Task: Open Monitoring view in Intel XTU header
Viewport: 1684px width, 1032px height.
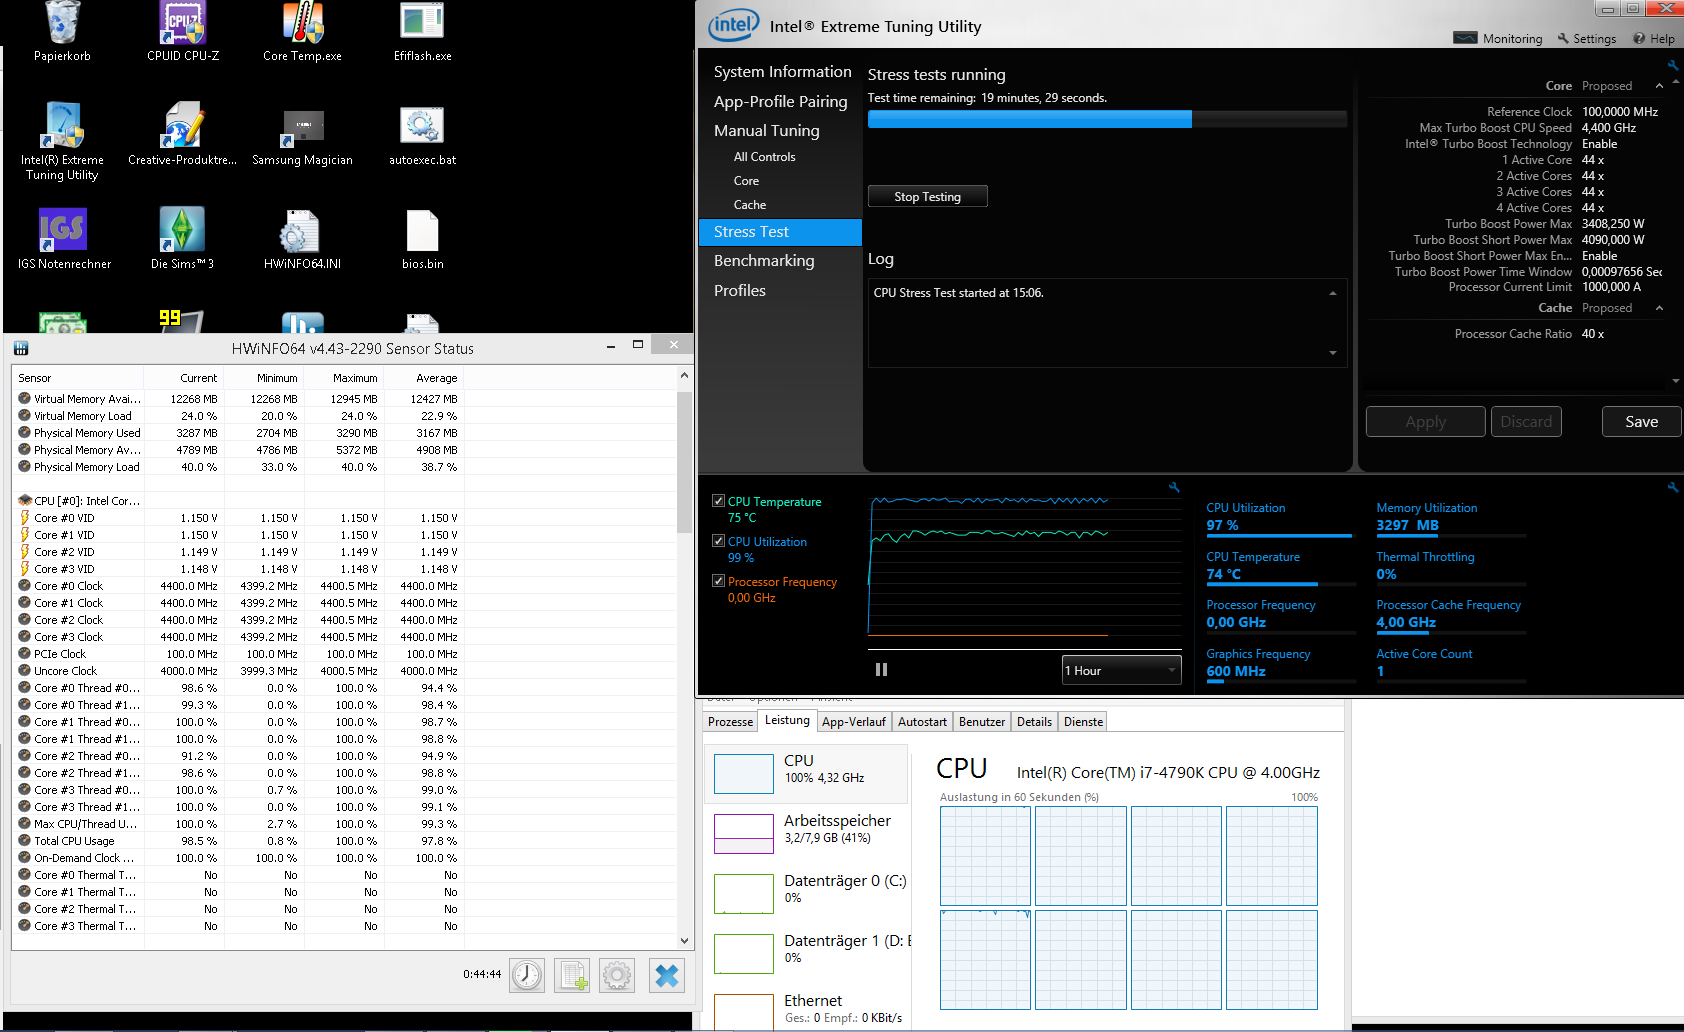Action: point(1498,38)
